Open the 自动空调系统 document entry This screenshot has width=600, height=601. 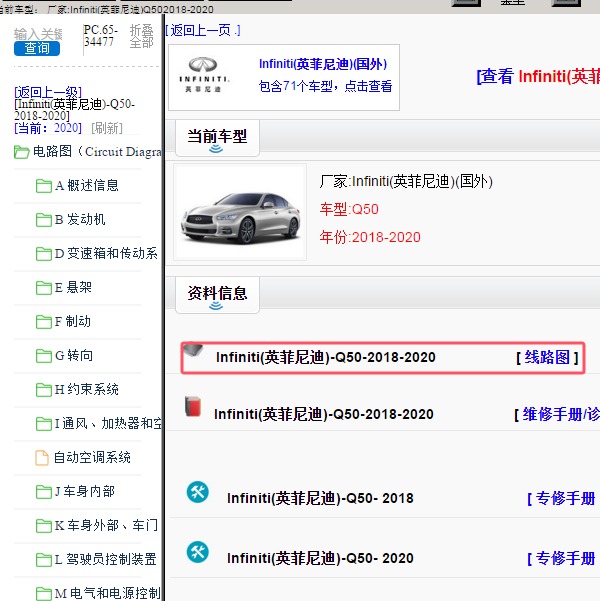click(92, 457)
